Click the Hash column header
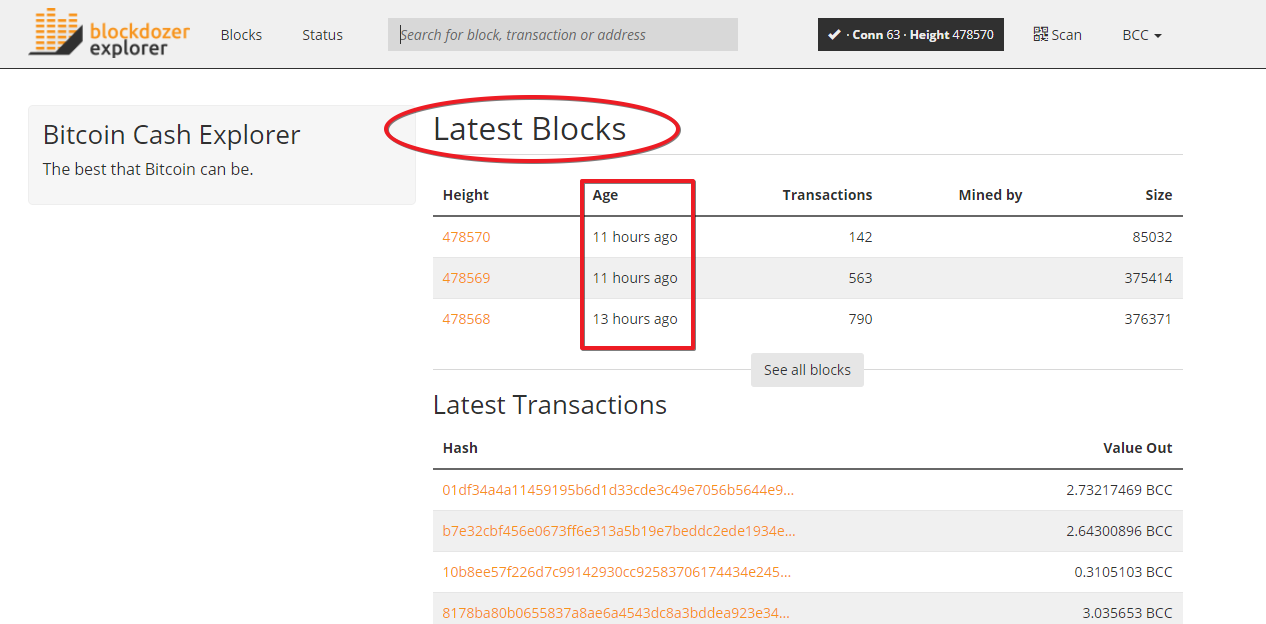The height and width of the screenshot is (624, 1266). pyautogui.click(x=460, y=448)
